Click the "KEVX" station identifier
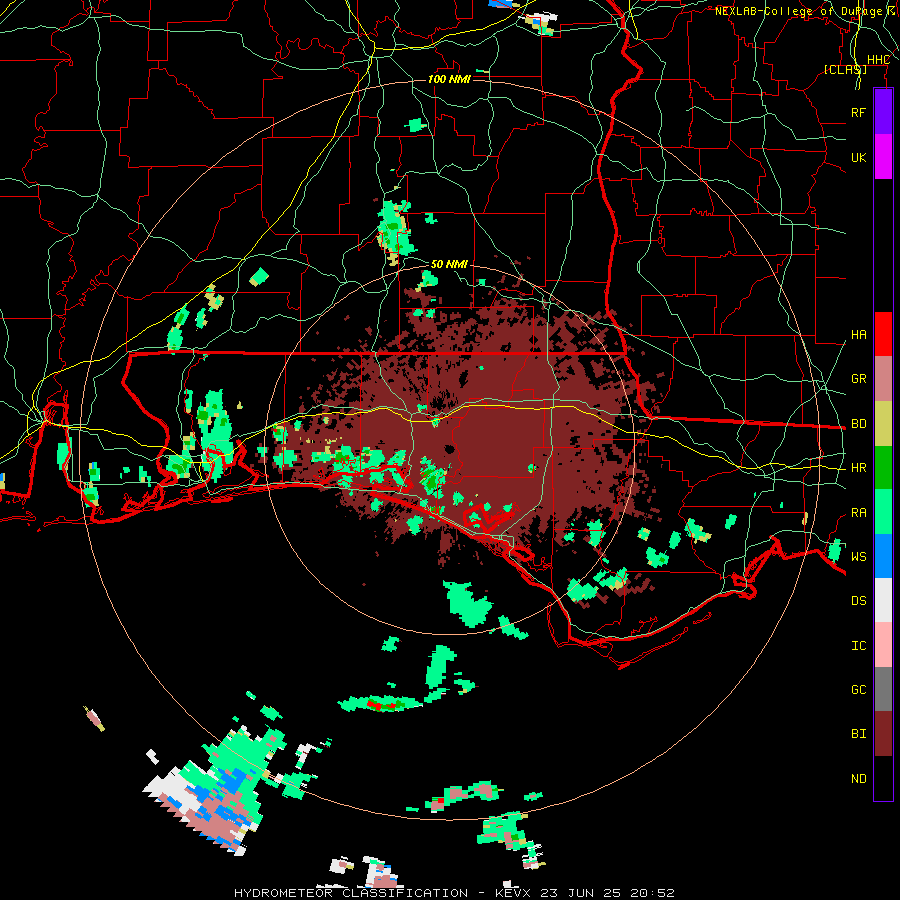Viewport: 900px width, 900px height. [515, 893]
